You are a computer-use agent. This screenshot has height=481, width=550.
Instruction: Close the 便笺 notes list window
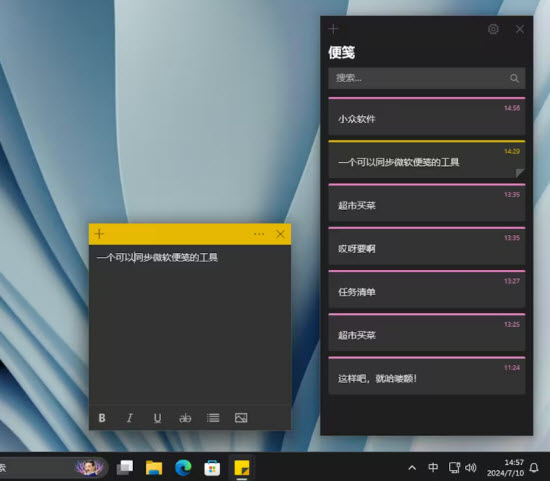pos(520,29)
